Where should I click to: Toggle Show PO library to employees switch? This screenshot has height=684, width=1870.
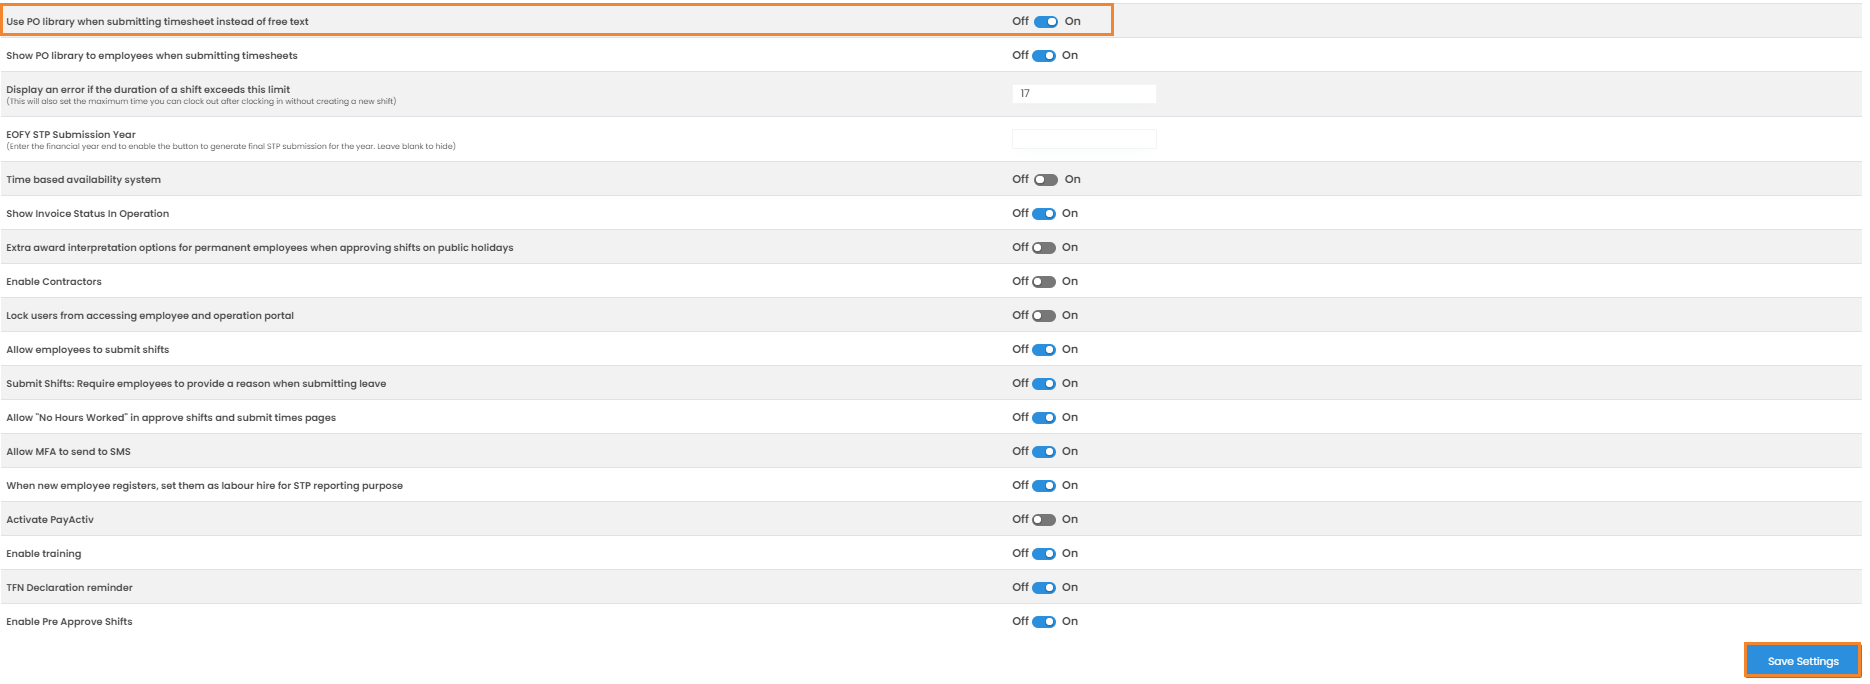coord(1044,56)
